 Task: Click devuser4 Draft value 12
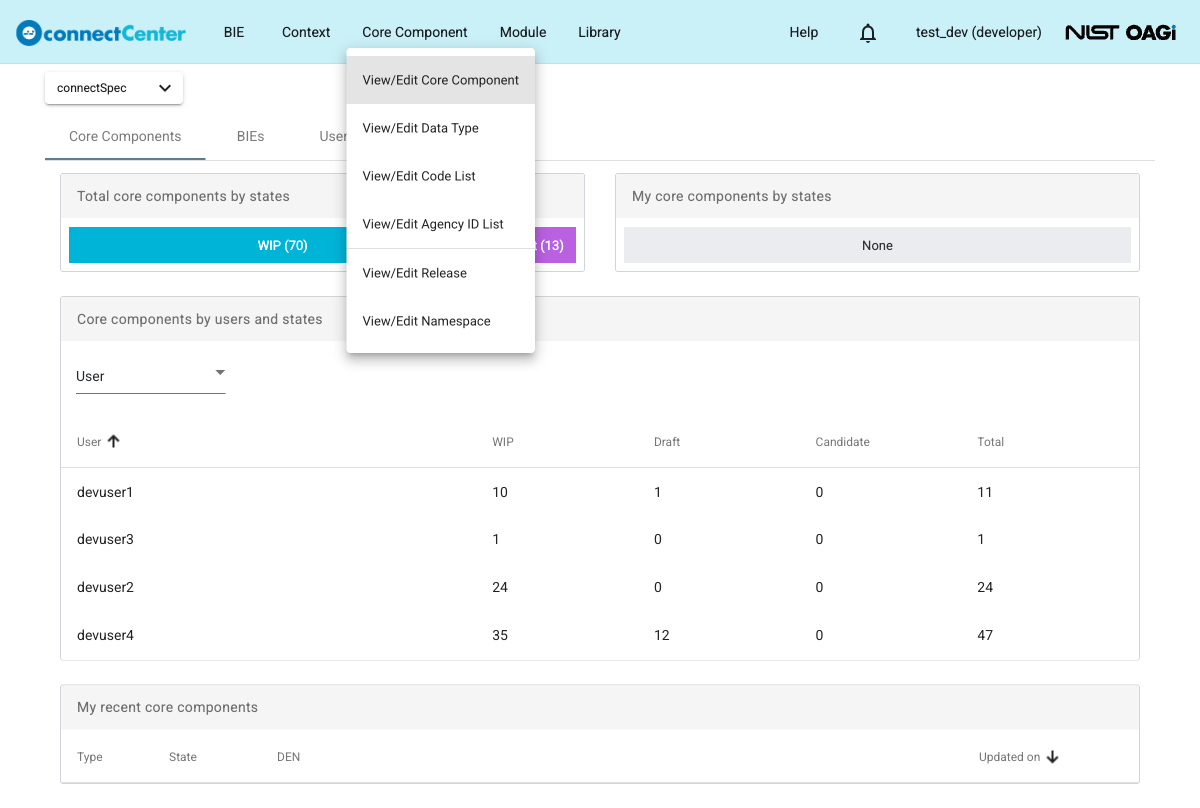[x=662, y=635]
